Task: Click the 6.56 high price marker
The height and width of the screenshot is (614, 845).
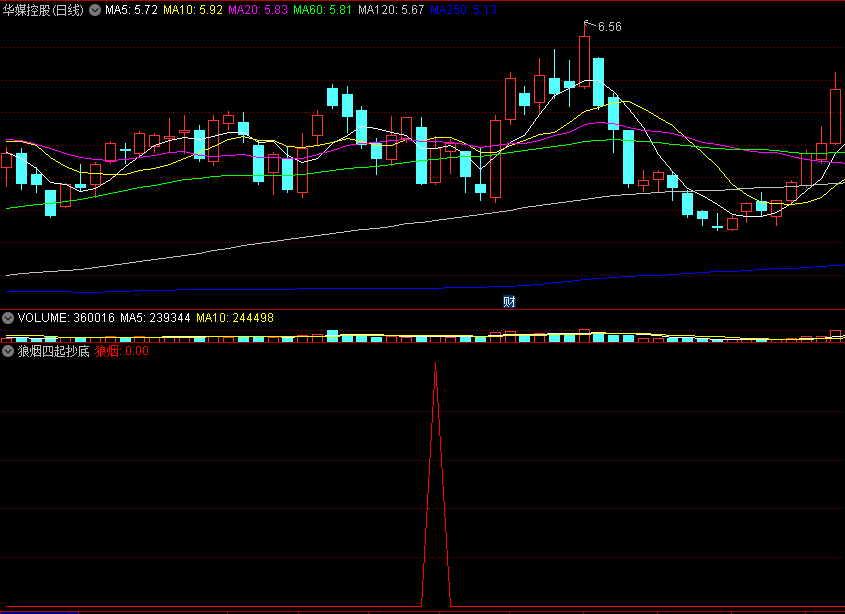Action: click(x=609, y=26)
